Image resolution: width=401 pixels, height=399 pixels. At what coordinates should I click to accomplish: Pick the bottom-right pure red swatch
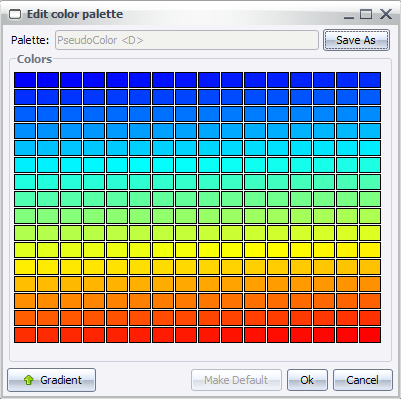click(x=370, y=335)
